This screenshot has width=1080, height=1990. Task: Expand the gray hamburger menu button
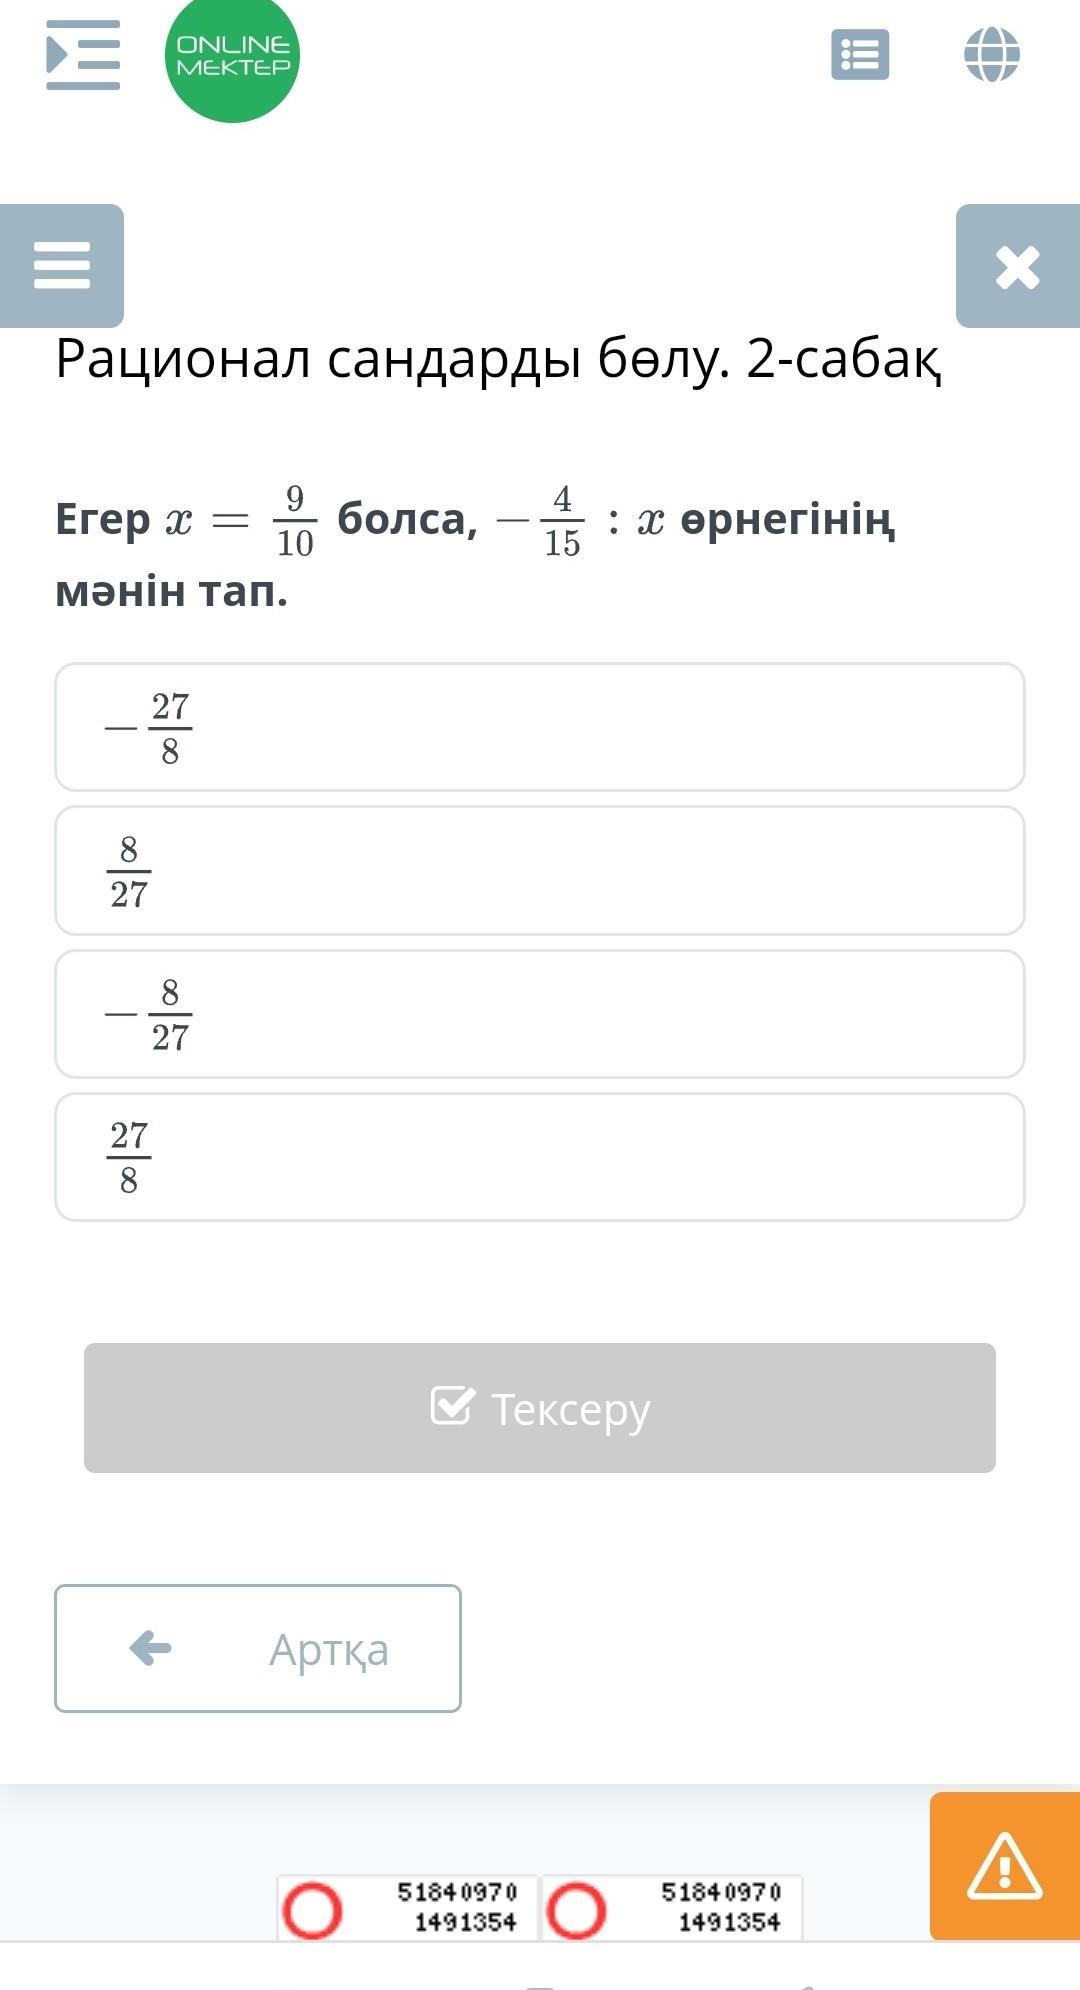coord(62,266)
